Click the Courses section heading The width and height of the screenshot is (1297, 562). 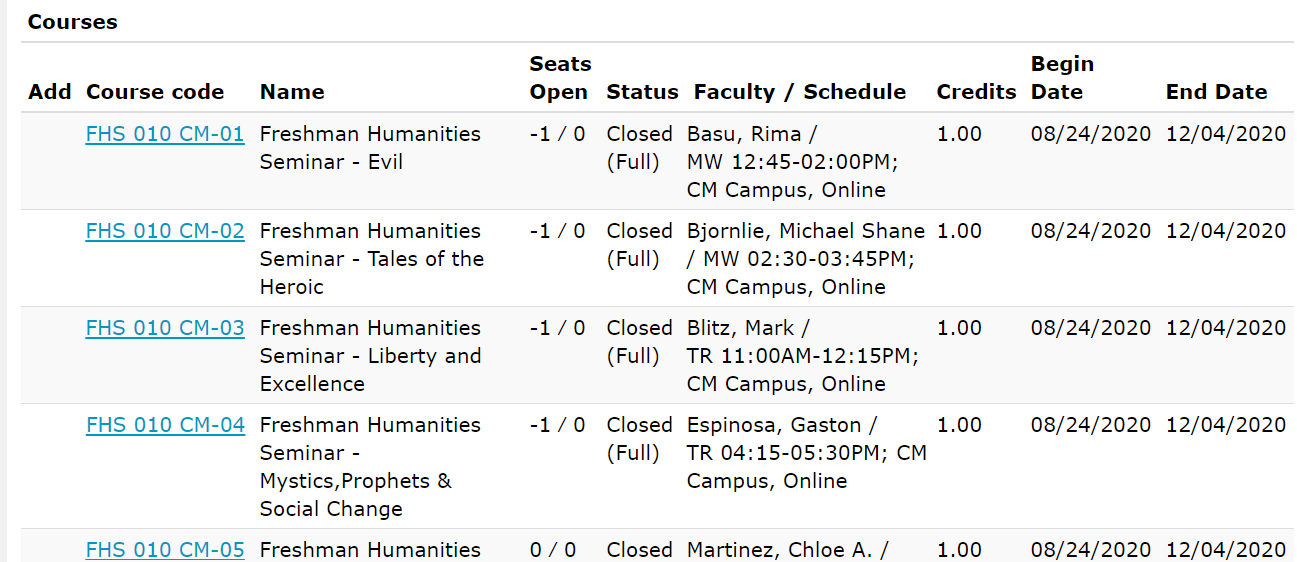(72, 22)
